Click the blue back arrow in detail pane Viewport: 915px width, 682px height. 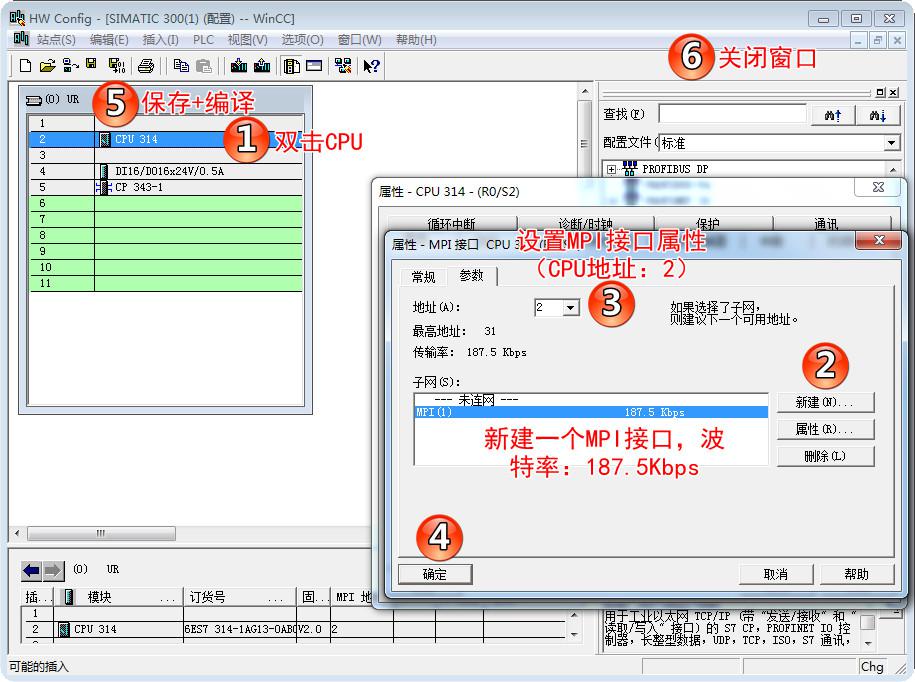32,570
